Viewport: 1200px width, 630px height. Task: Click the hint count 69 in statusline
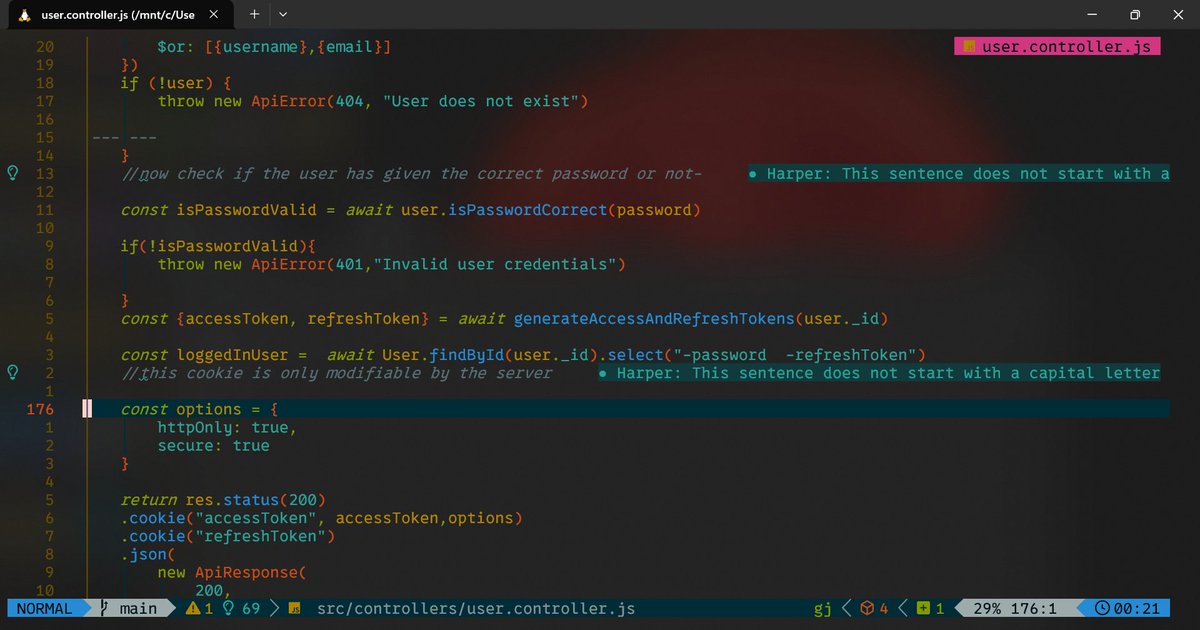pyautogui.click(x=251, y=608)
